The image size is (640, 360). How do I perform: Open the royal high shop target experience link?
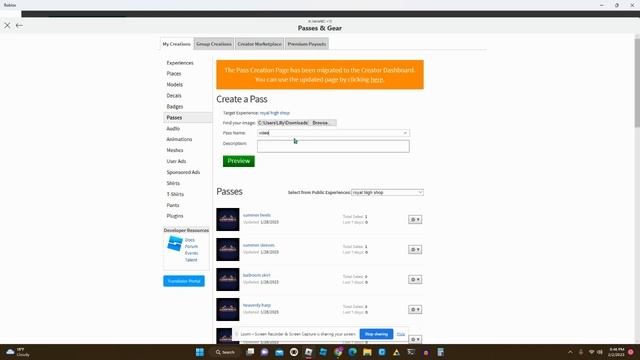click(275, 113)
